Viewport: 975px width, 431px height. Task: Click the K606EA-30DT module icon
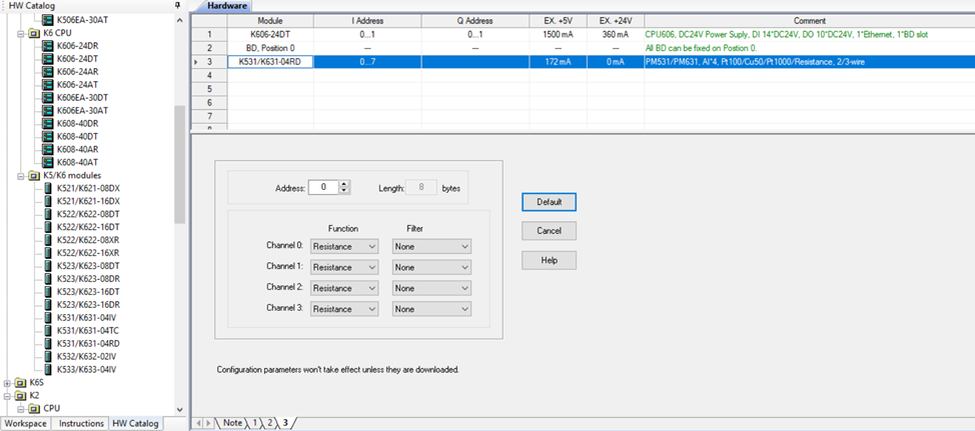(47, 98)
